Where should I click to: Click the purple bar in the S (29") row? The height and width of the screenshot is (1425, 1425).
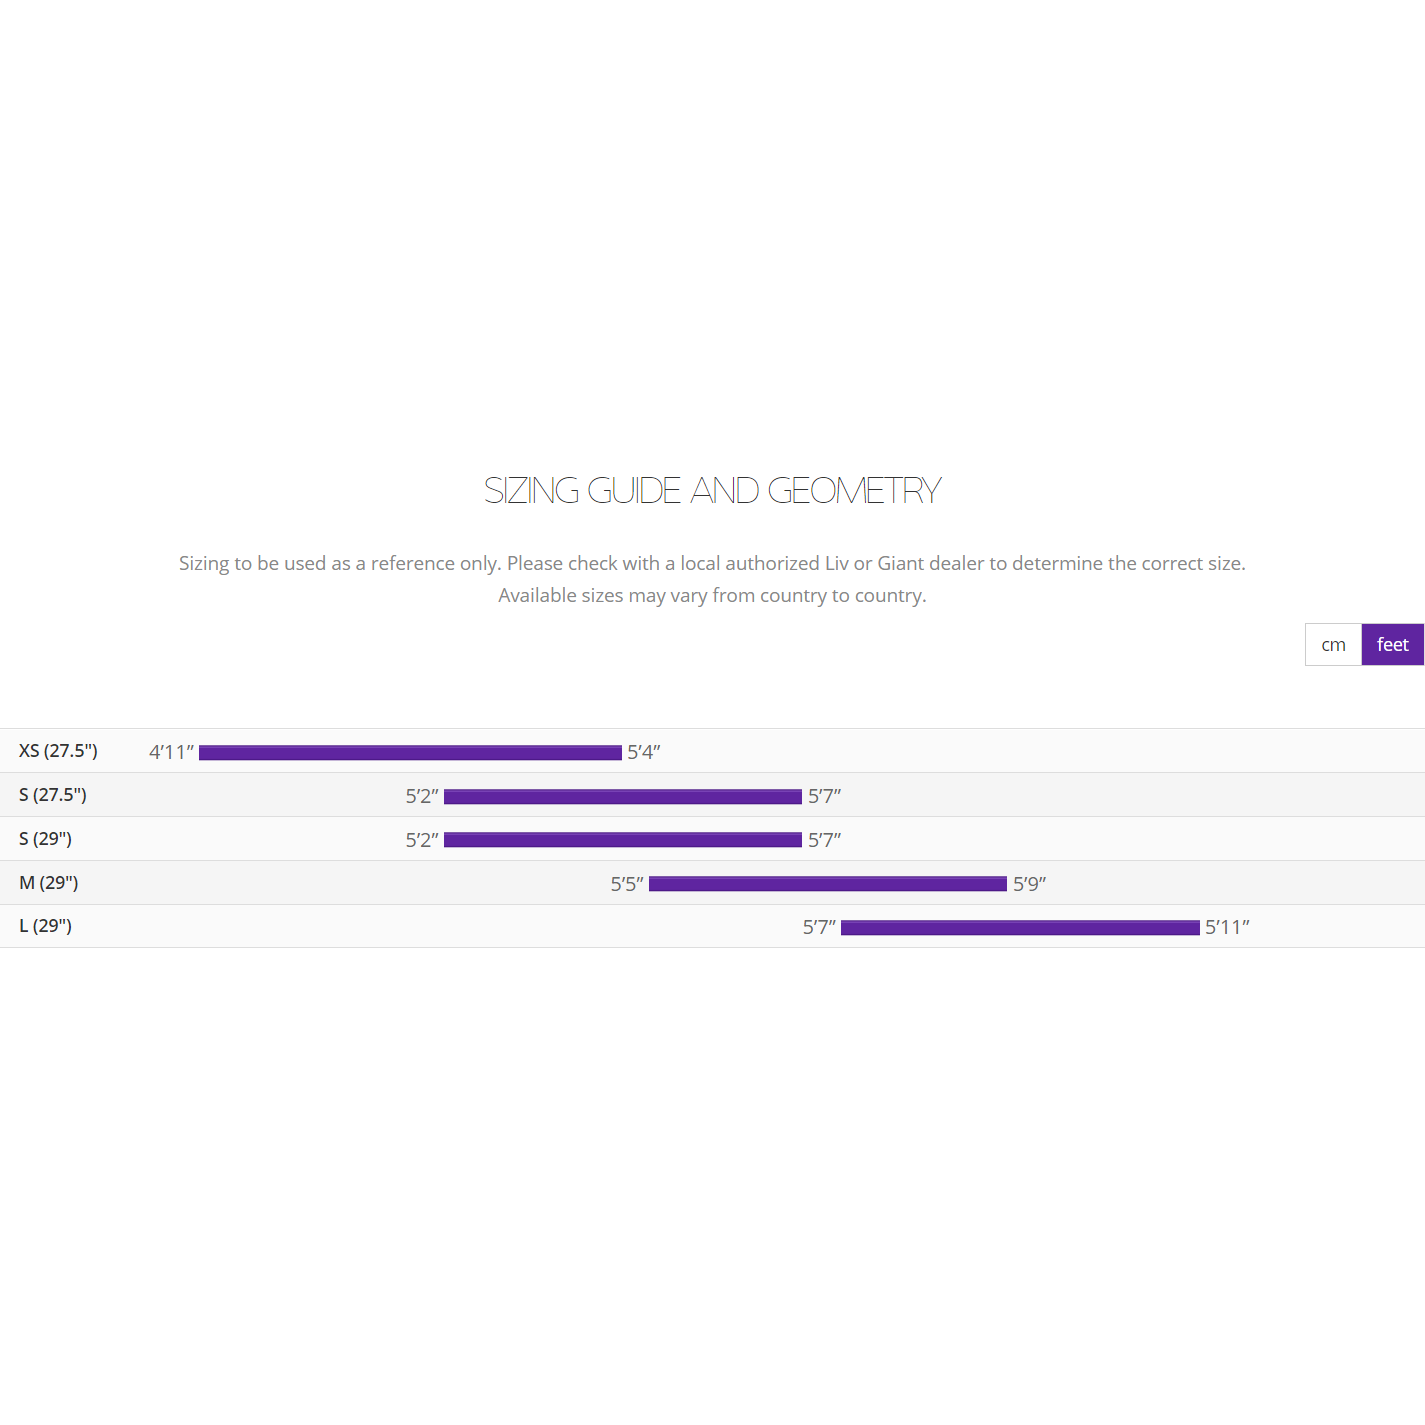pos(623,840)
